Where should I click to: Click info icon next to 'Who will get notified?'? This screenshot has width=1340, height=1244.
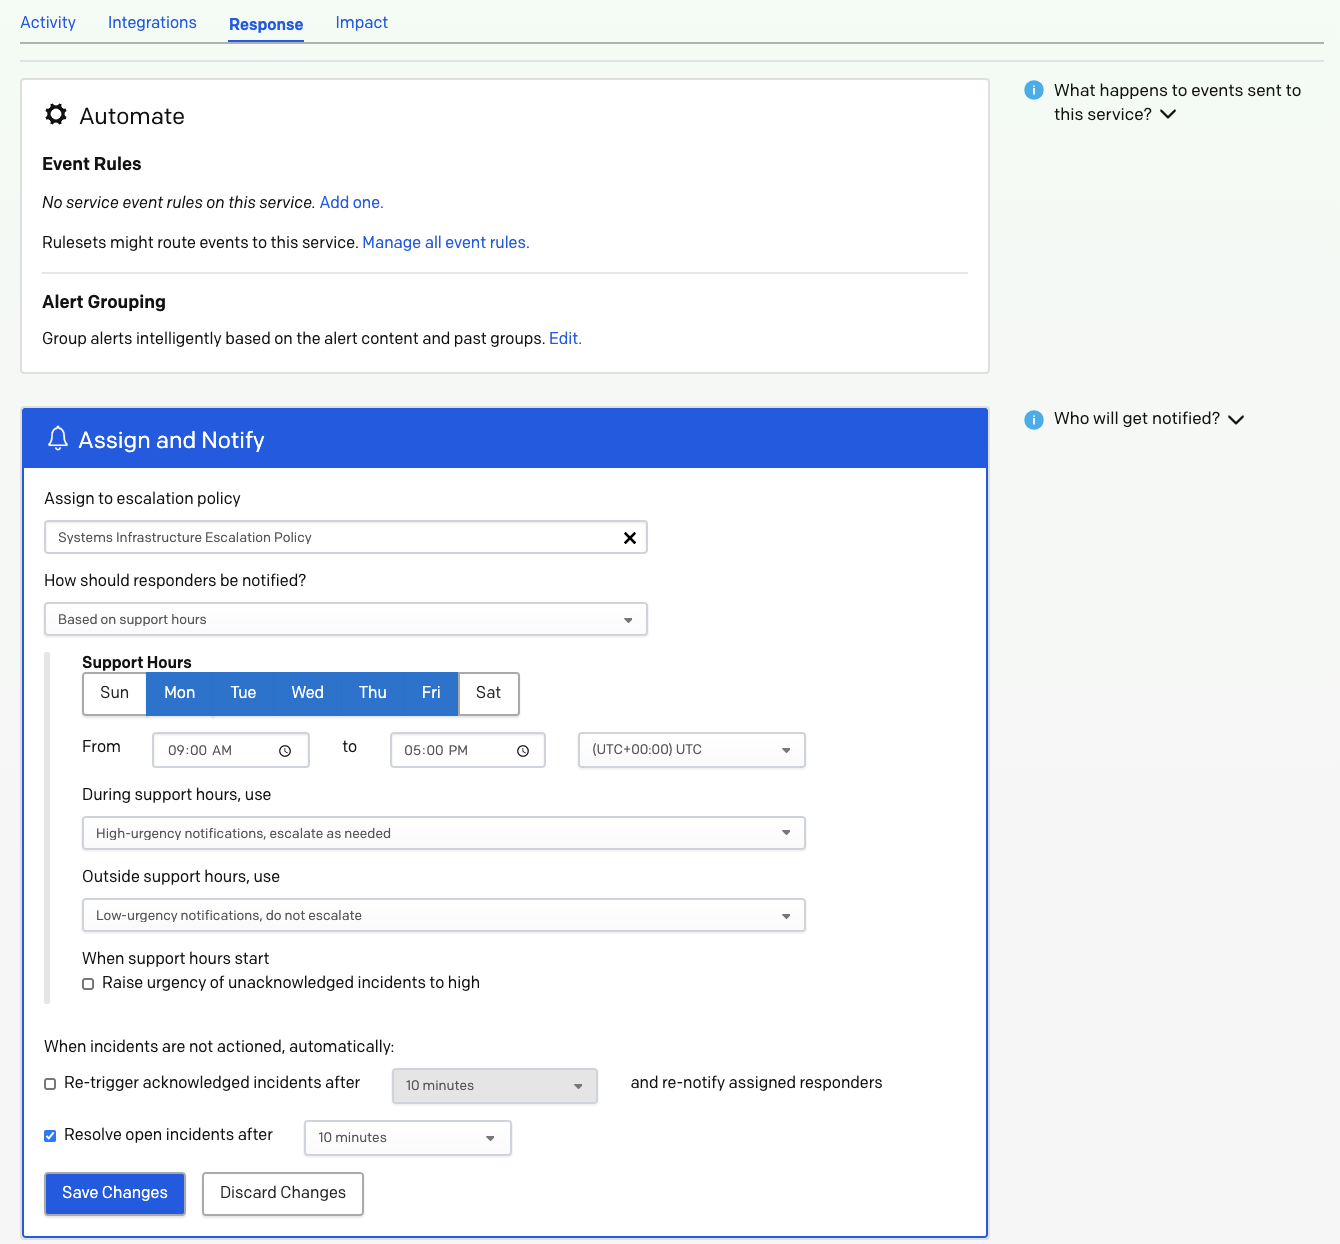tap(1034, 419)
